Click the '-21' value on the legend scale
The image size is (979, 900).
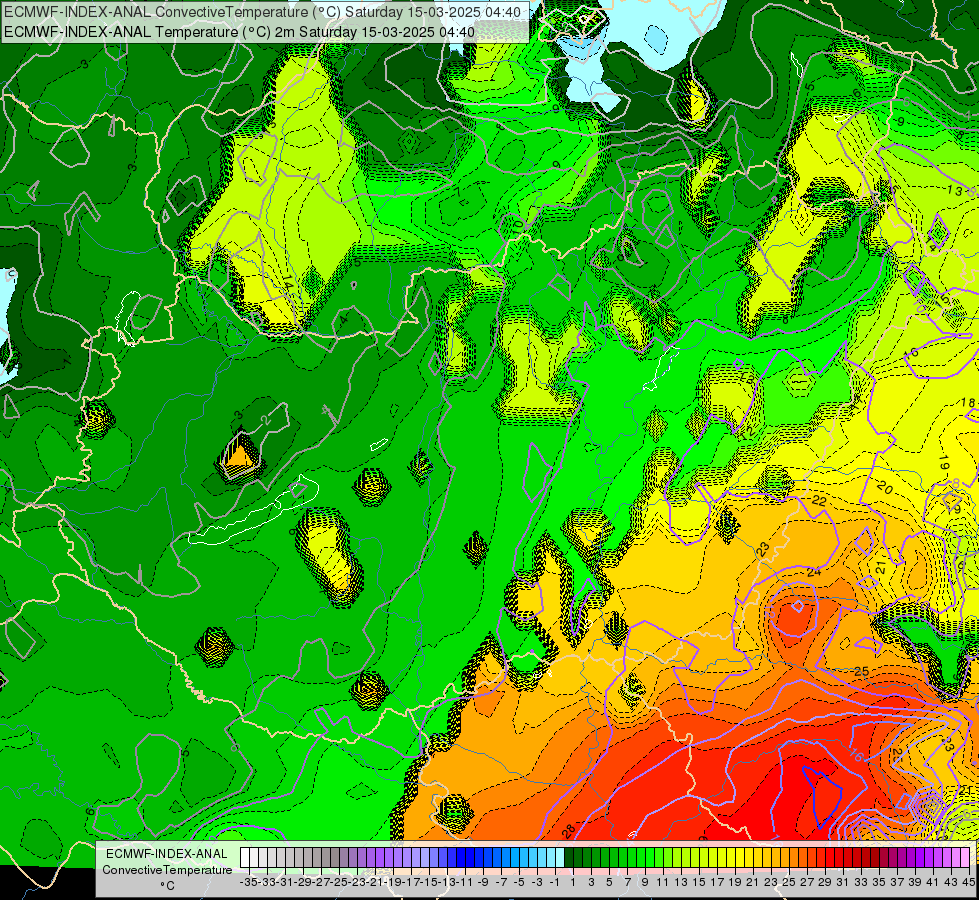coord(375,883)
